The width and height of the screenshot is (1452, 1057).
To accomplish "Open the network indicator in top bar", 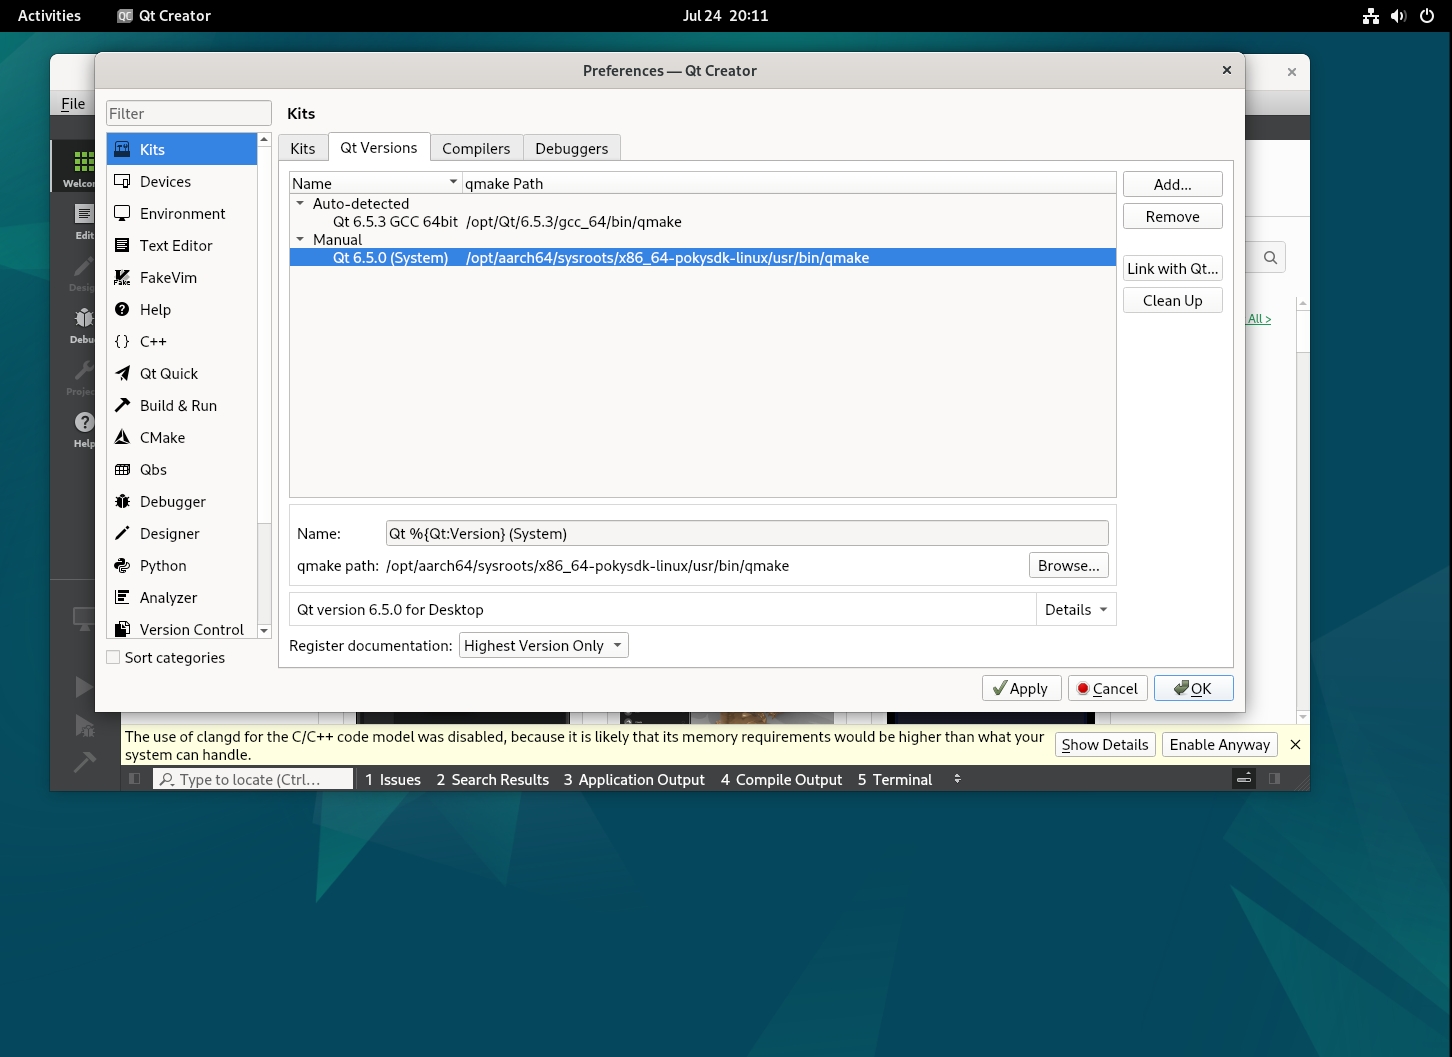I will point(1371,15).
